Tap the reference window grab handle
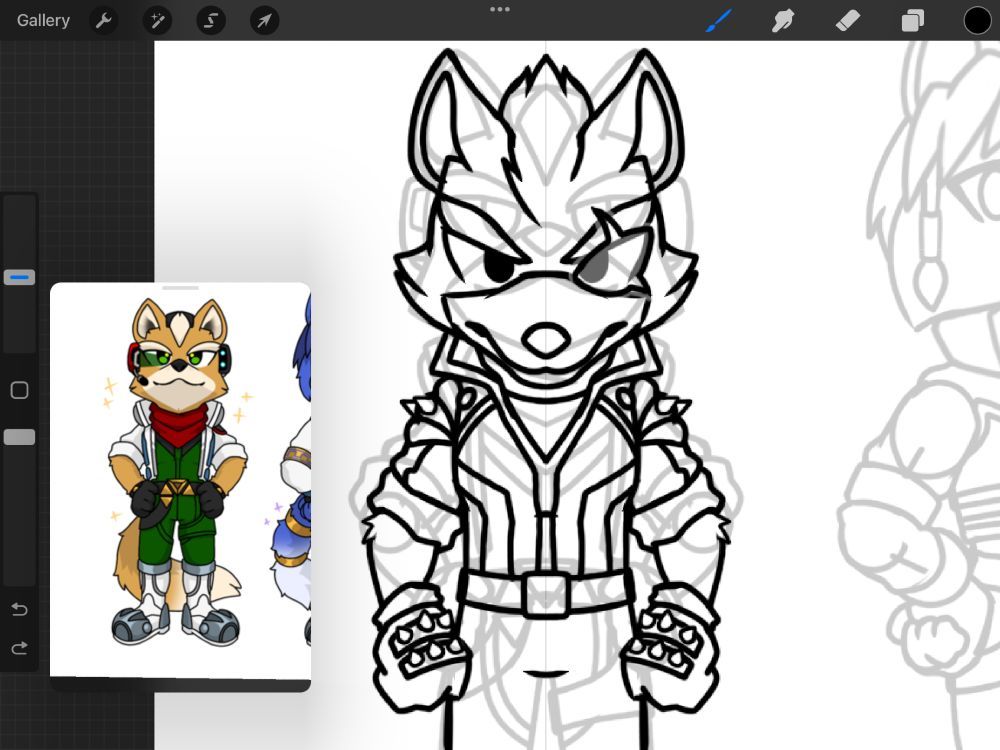 click(180, 288)
